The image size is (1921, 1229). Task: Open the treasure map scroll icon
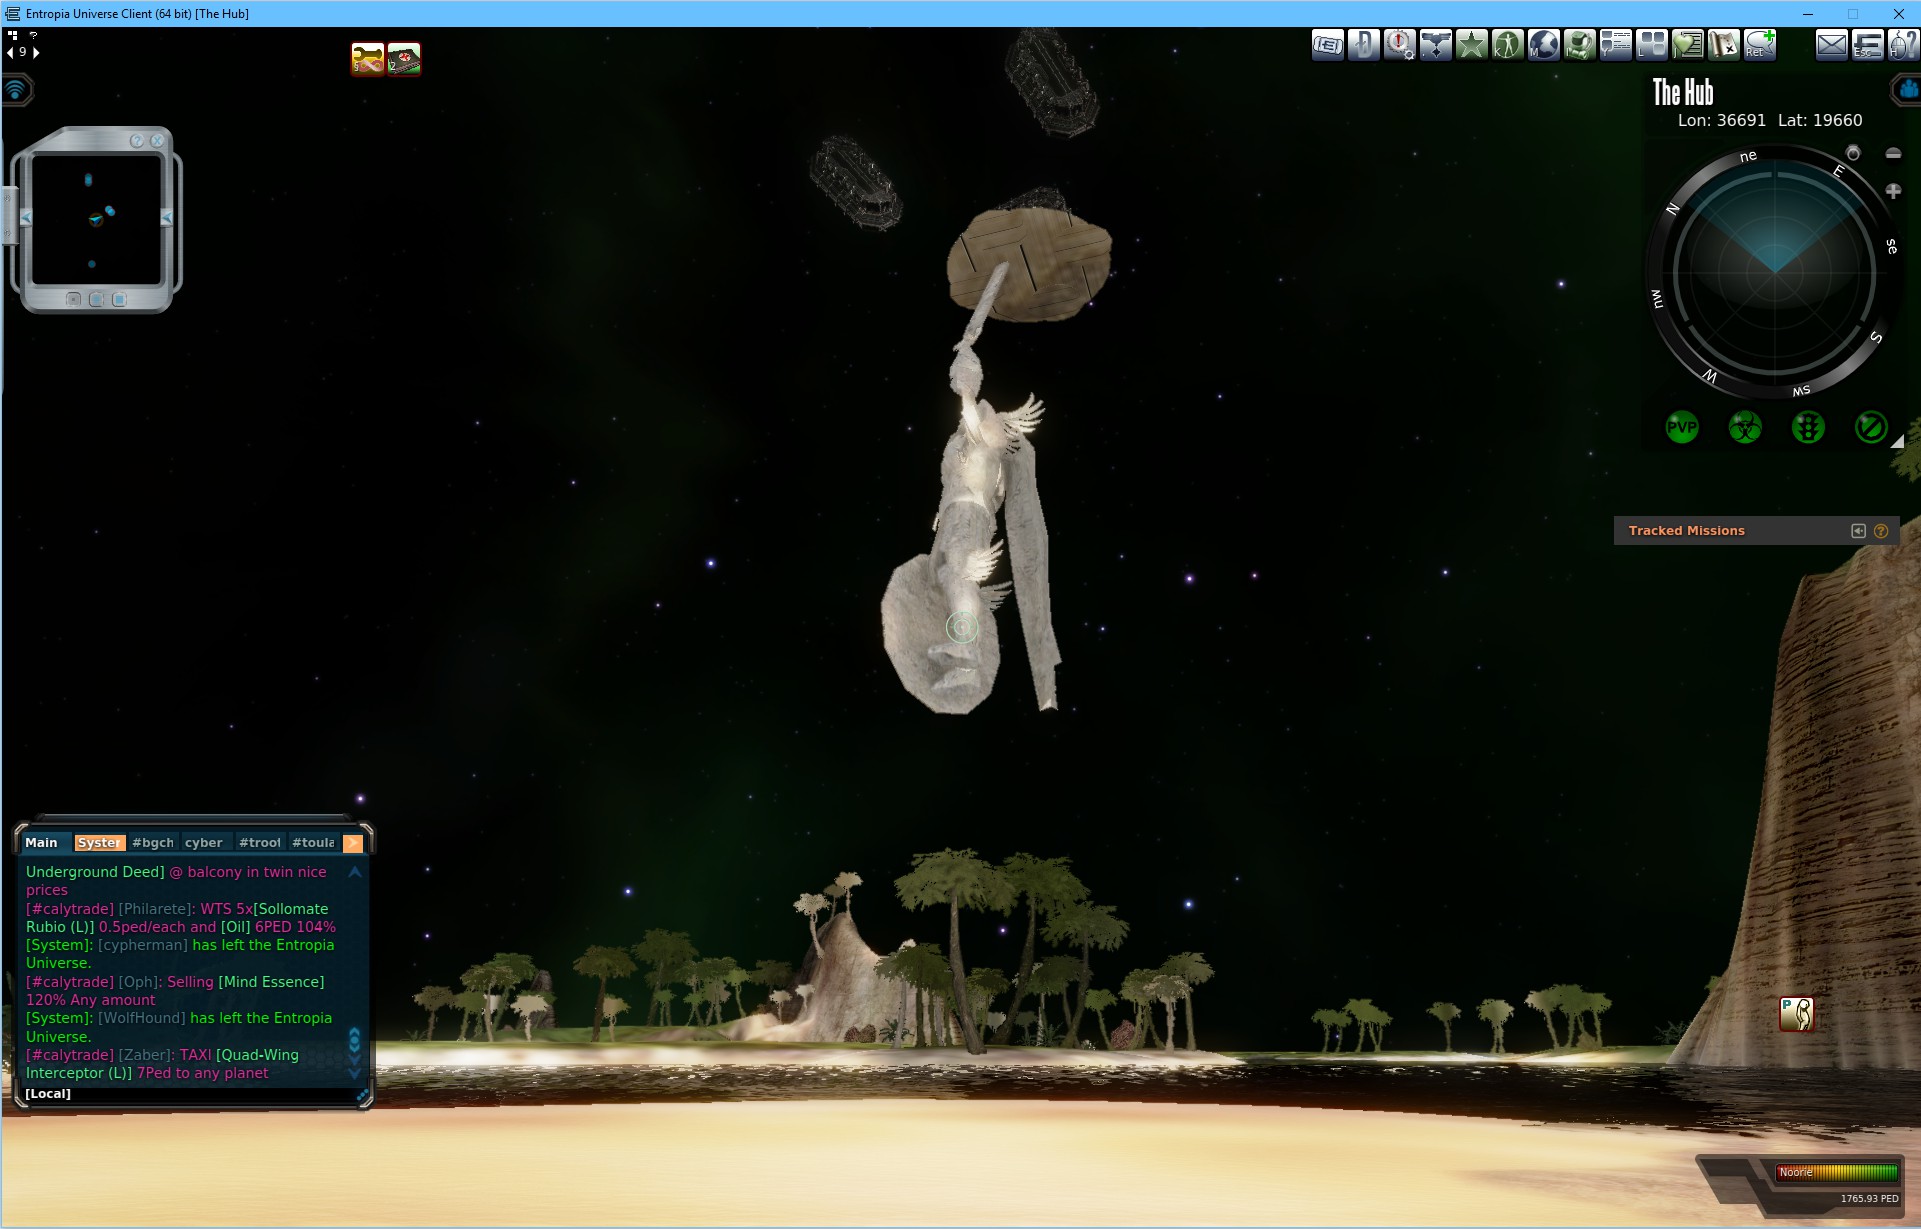point(1723,44)
